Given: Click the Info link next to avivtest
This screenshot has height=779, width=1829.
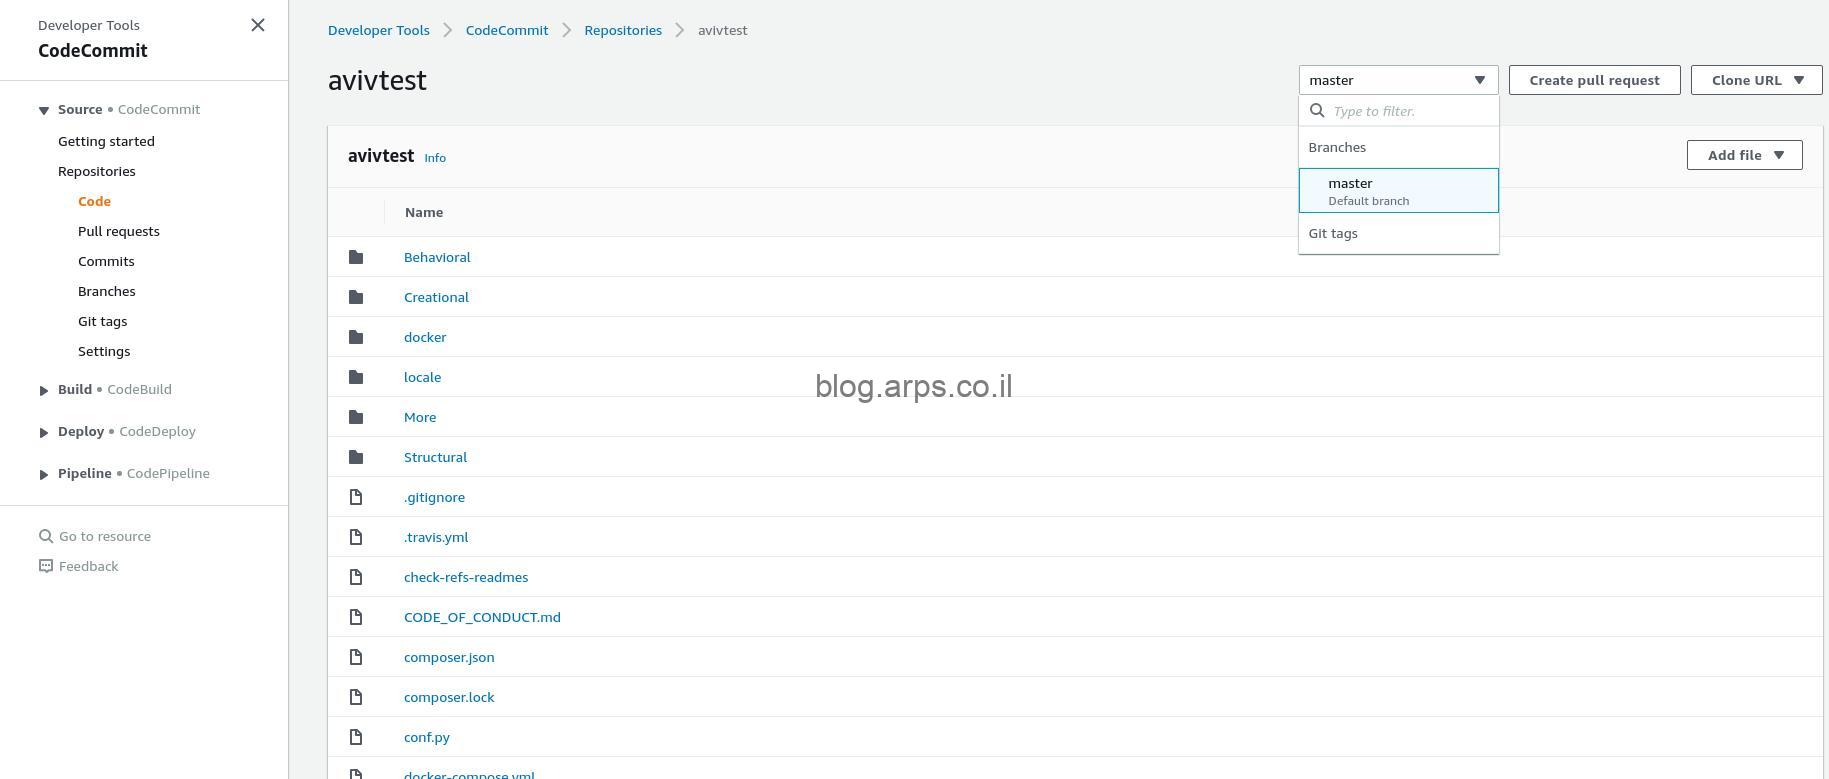Looking at the screenshot, I should (435, 158).
